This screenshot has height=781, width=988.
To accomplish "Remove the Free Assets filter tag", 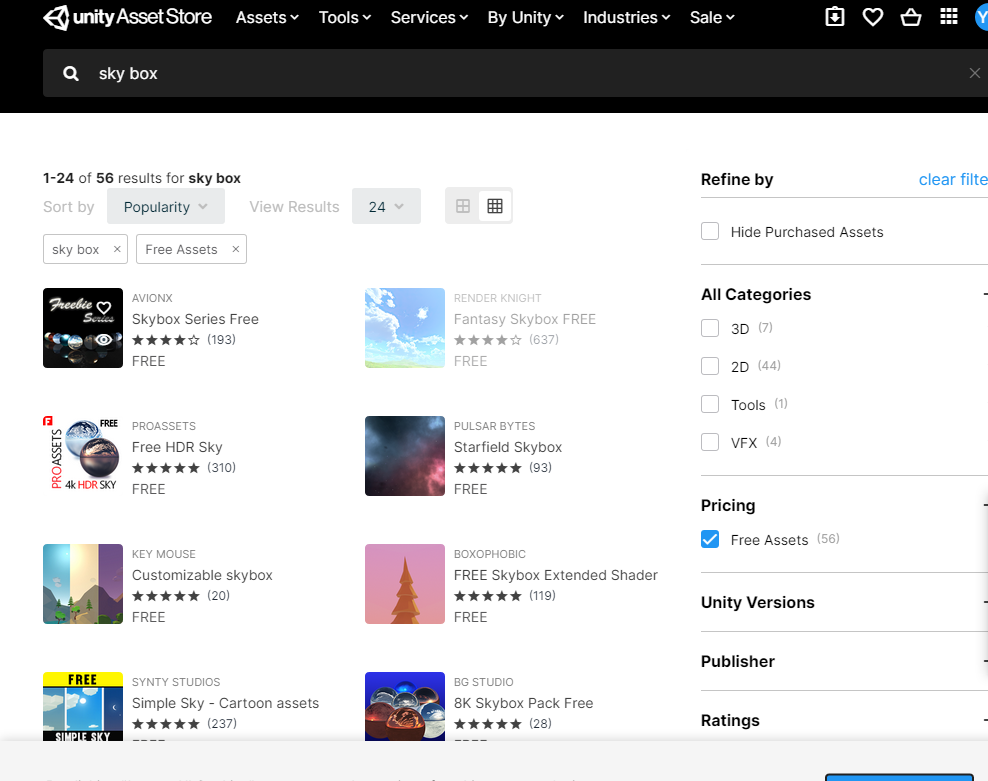I will [x=236, y=249].
